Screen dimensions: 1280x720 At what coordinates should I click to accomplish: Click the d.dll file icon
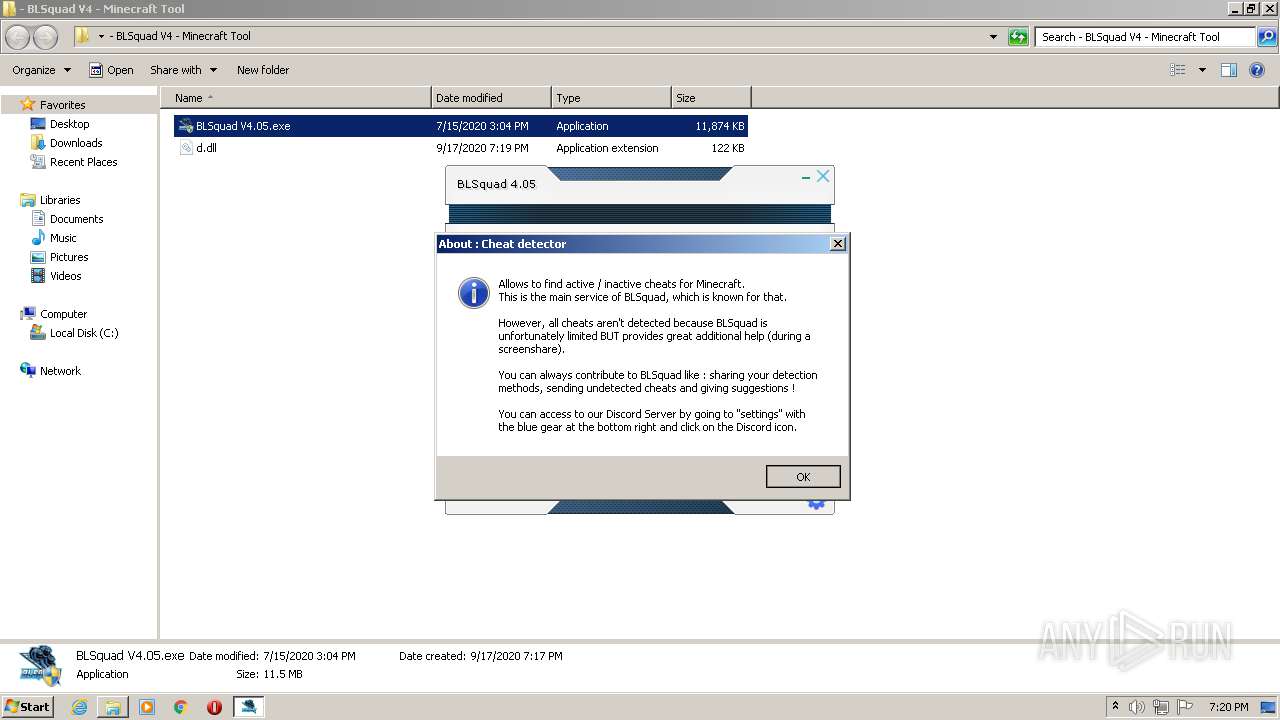186,148
